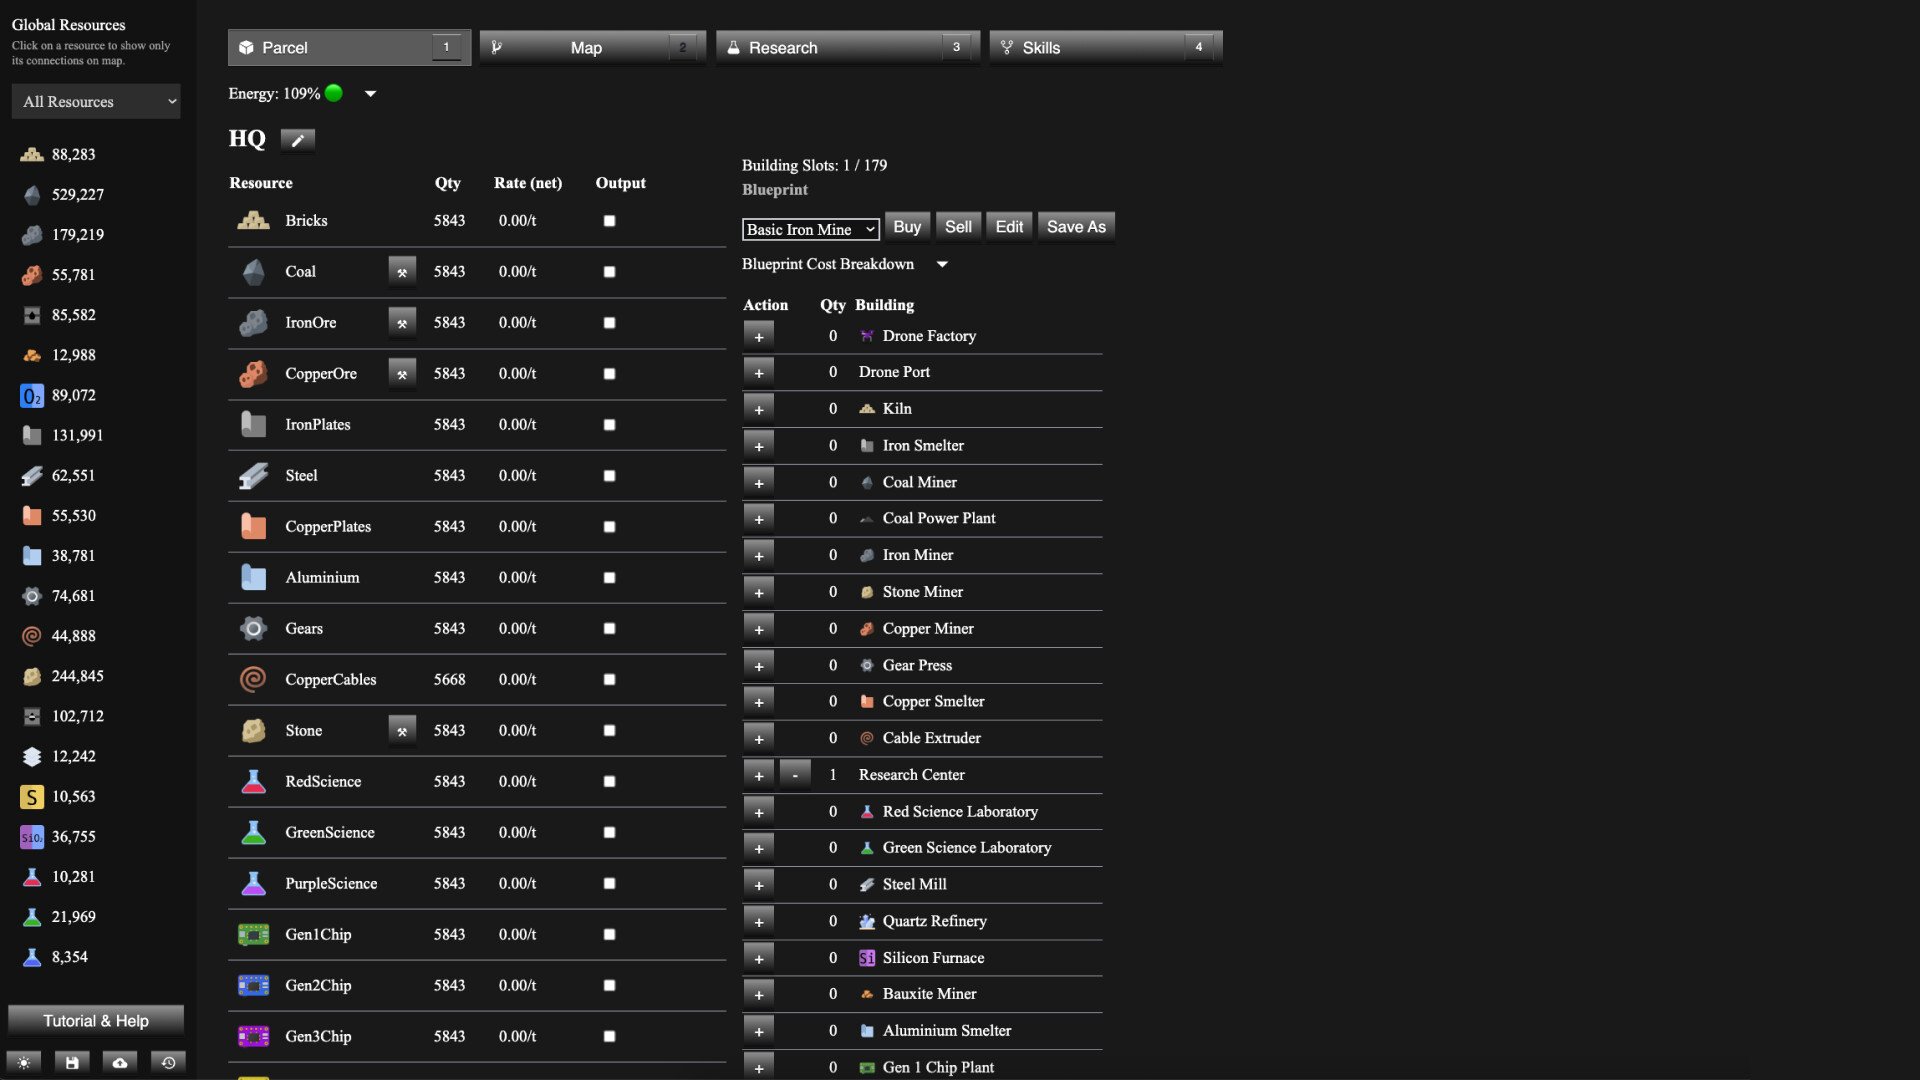Open Tutorial & Help

95,1020
